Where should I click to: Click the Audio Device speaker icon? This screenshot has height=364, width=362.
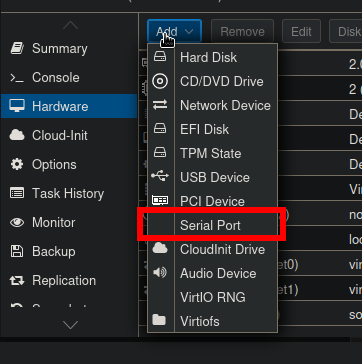pos(160,273)
